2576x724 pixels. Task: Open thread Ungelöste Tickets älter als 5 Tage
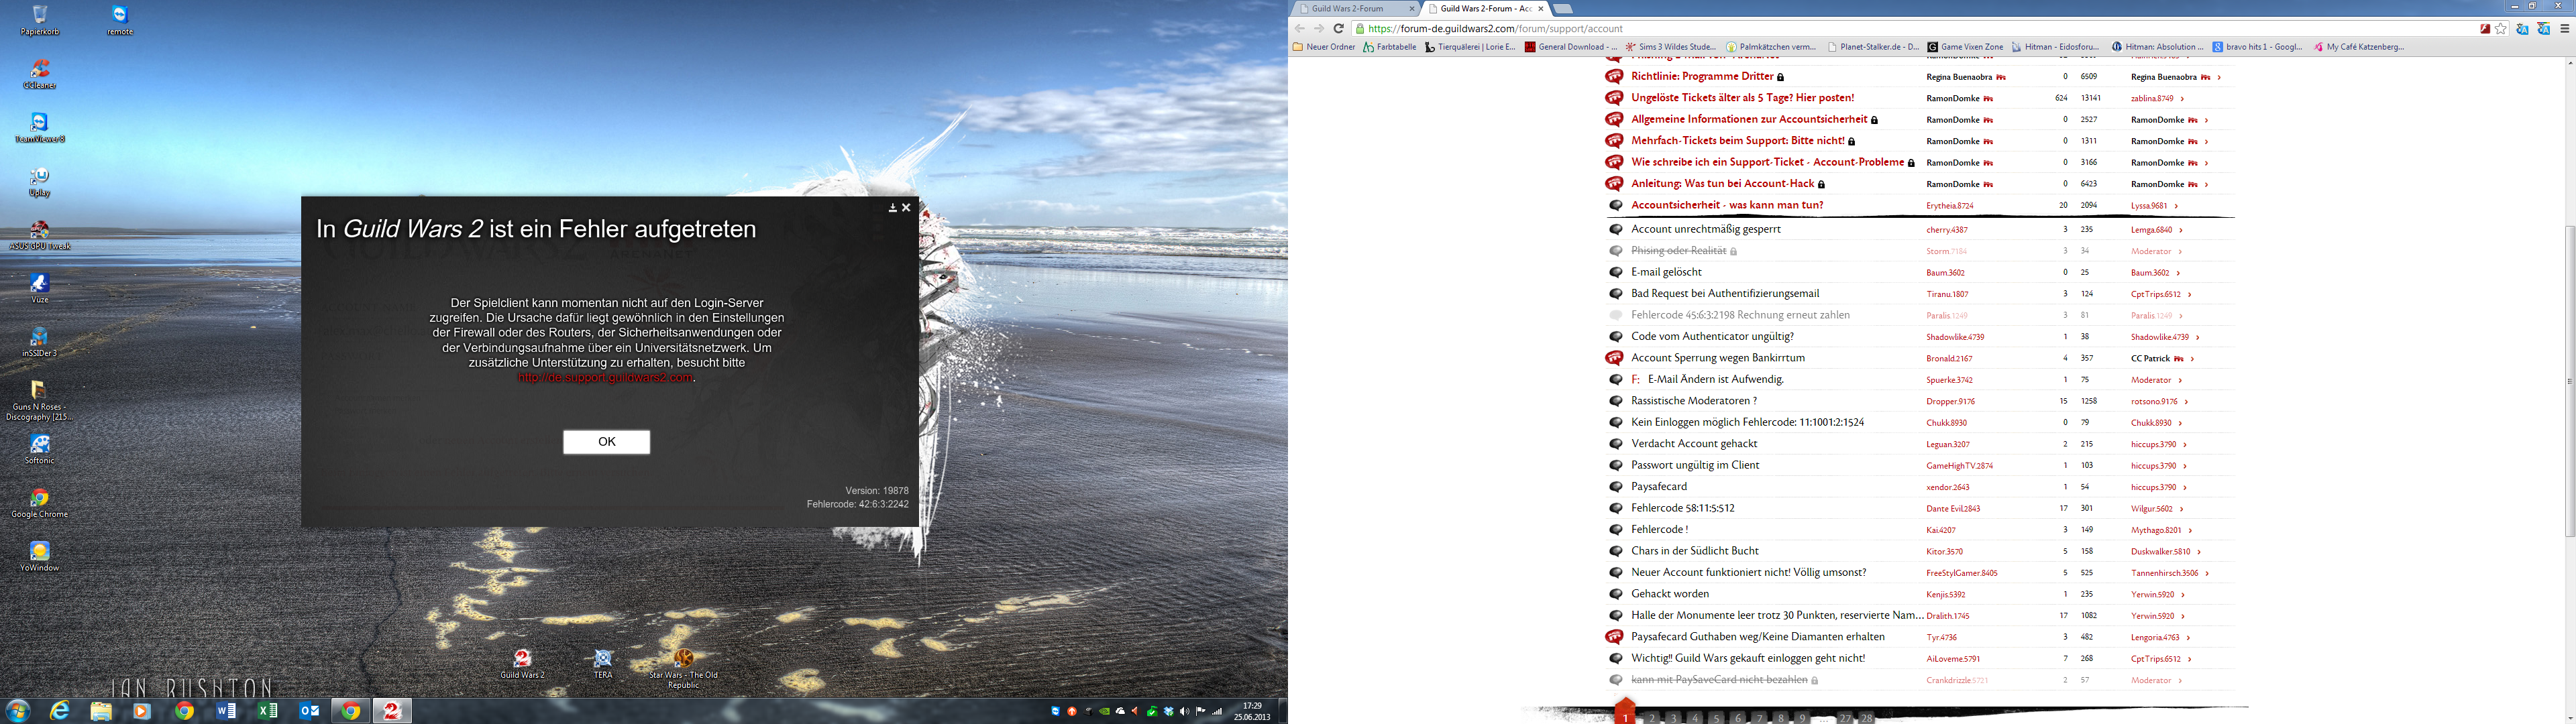(x=1743, y=98)
